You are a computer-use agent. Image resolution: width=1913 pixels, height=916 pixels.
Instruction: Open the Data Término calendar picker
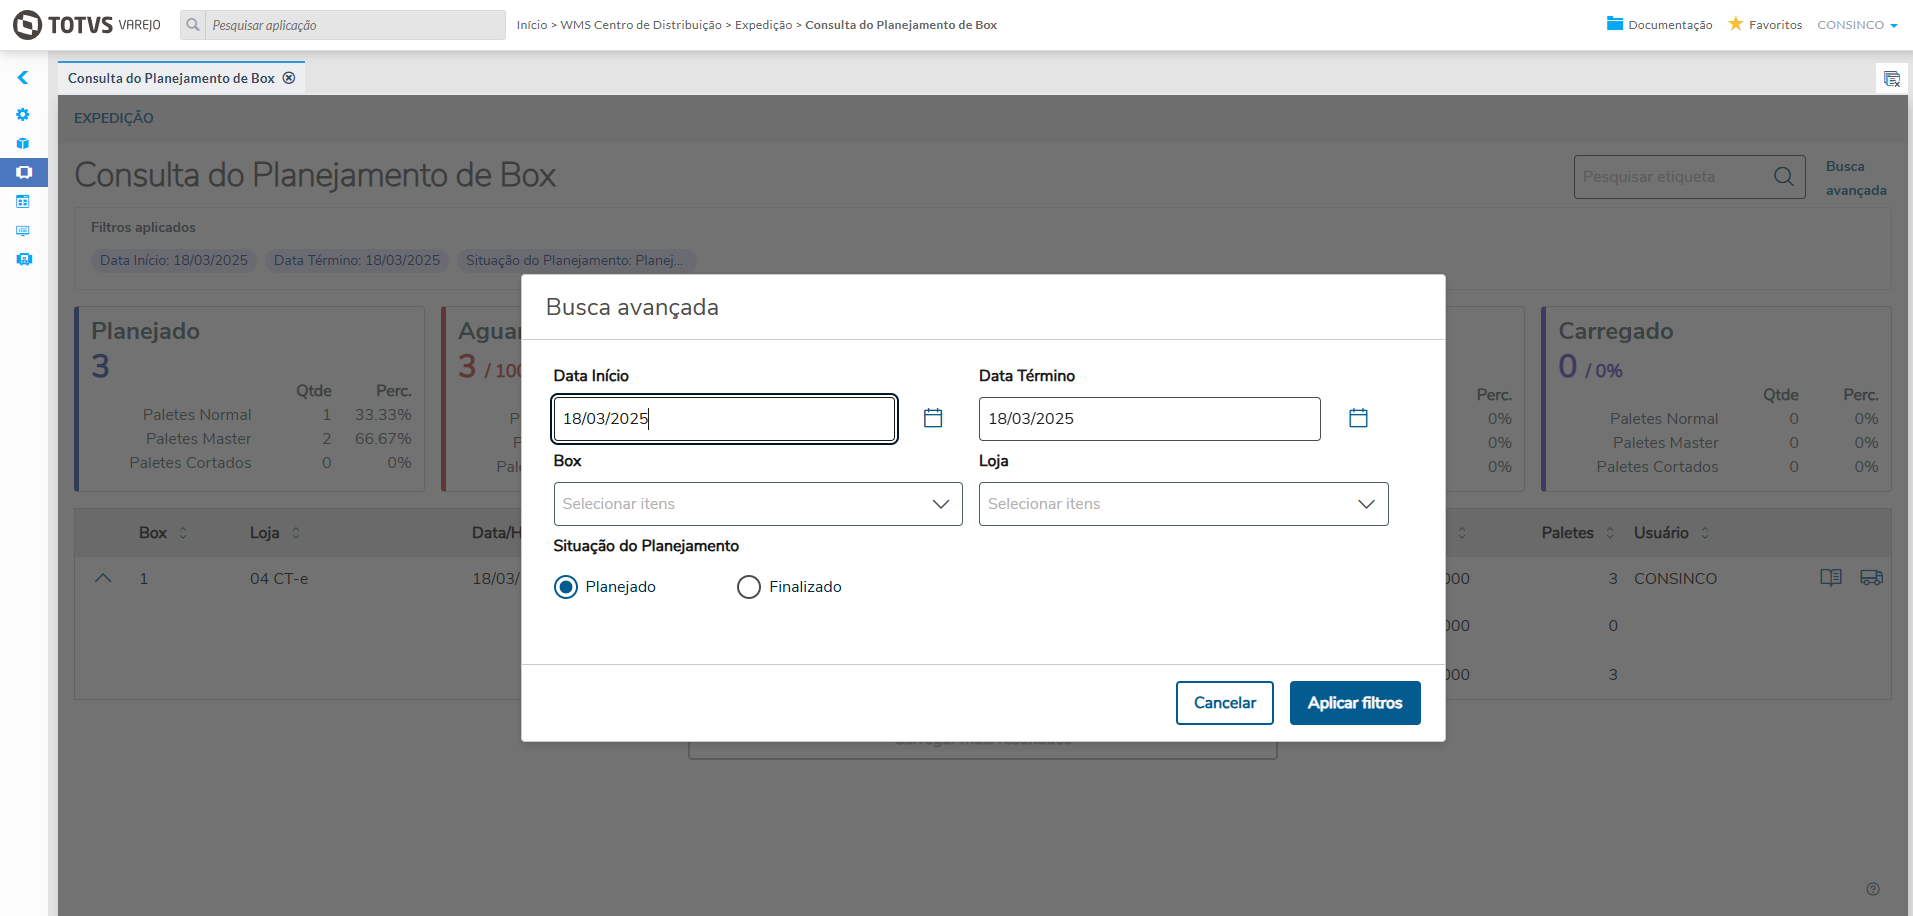coord(1358,418)
